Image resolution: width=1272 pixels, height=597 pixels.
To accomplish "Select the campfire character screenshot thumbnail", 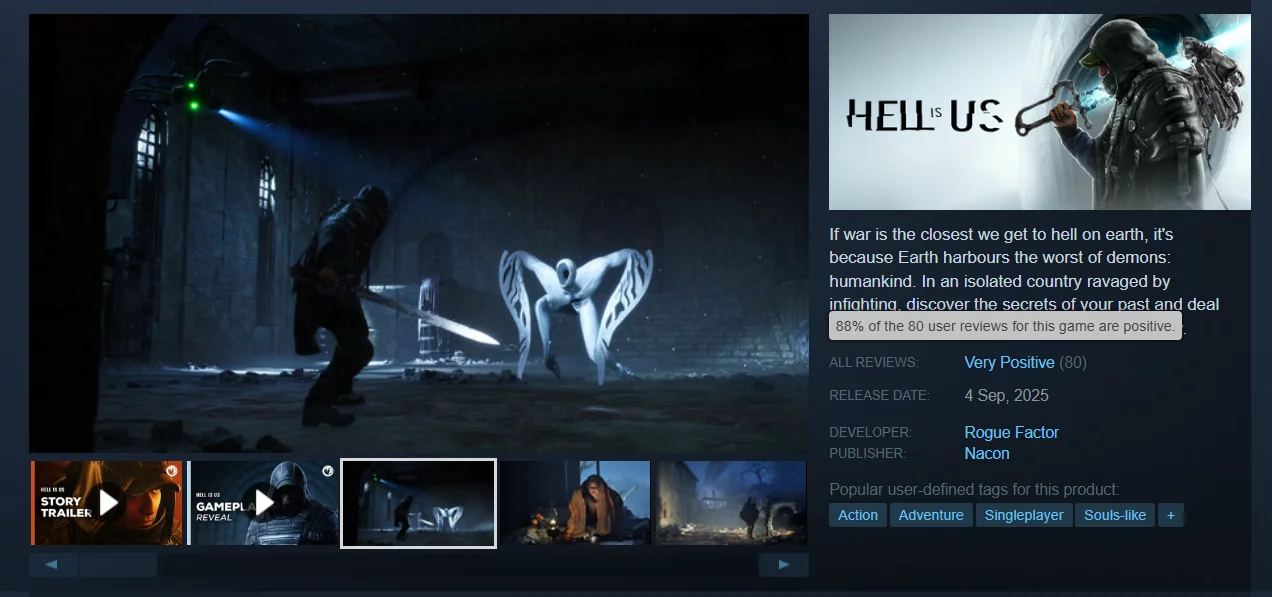I will pos(575,503).
